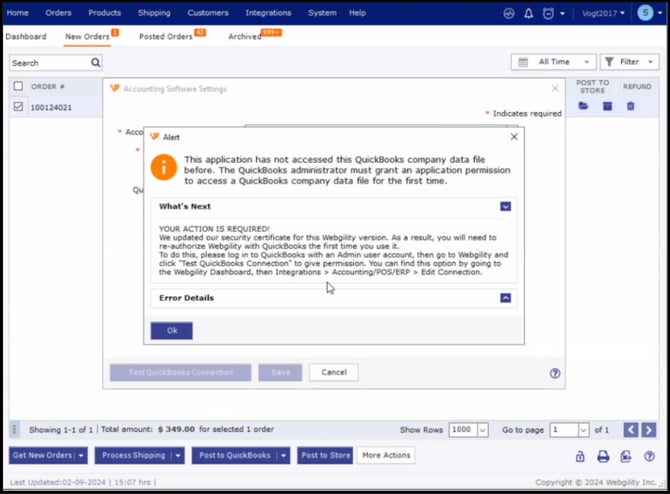
Task: Open help icon in settings dialog
Action: 555,373
